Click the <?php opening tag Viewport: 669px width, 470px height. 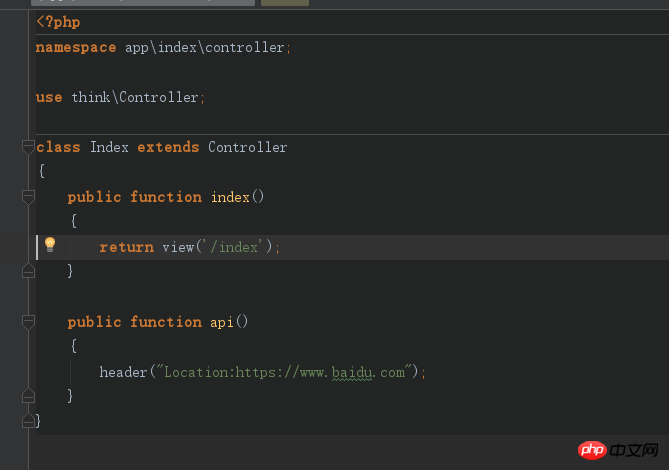[58, 22]
